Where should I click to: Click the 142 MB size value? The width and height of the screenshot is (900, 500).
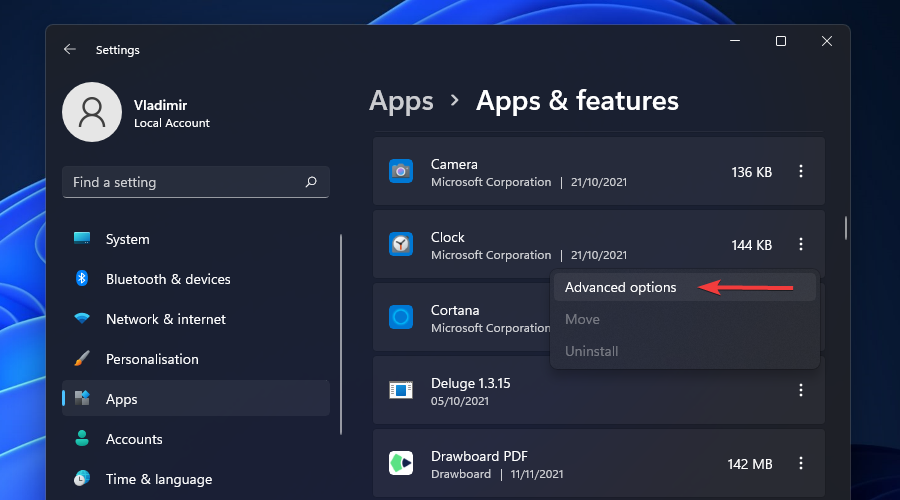(750, 464)
